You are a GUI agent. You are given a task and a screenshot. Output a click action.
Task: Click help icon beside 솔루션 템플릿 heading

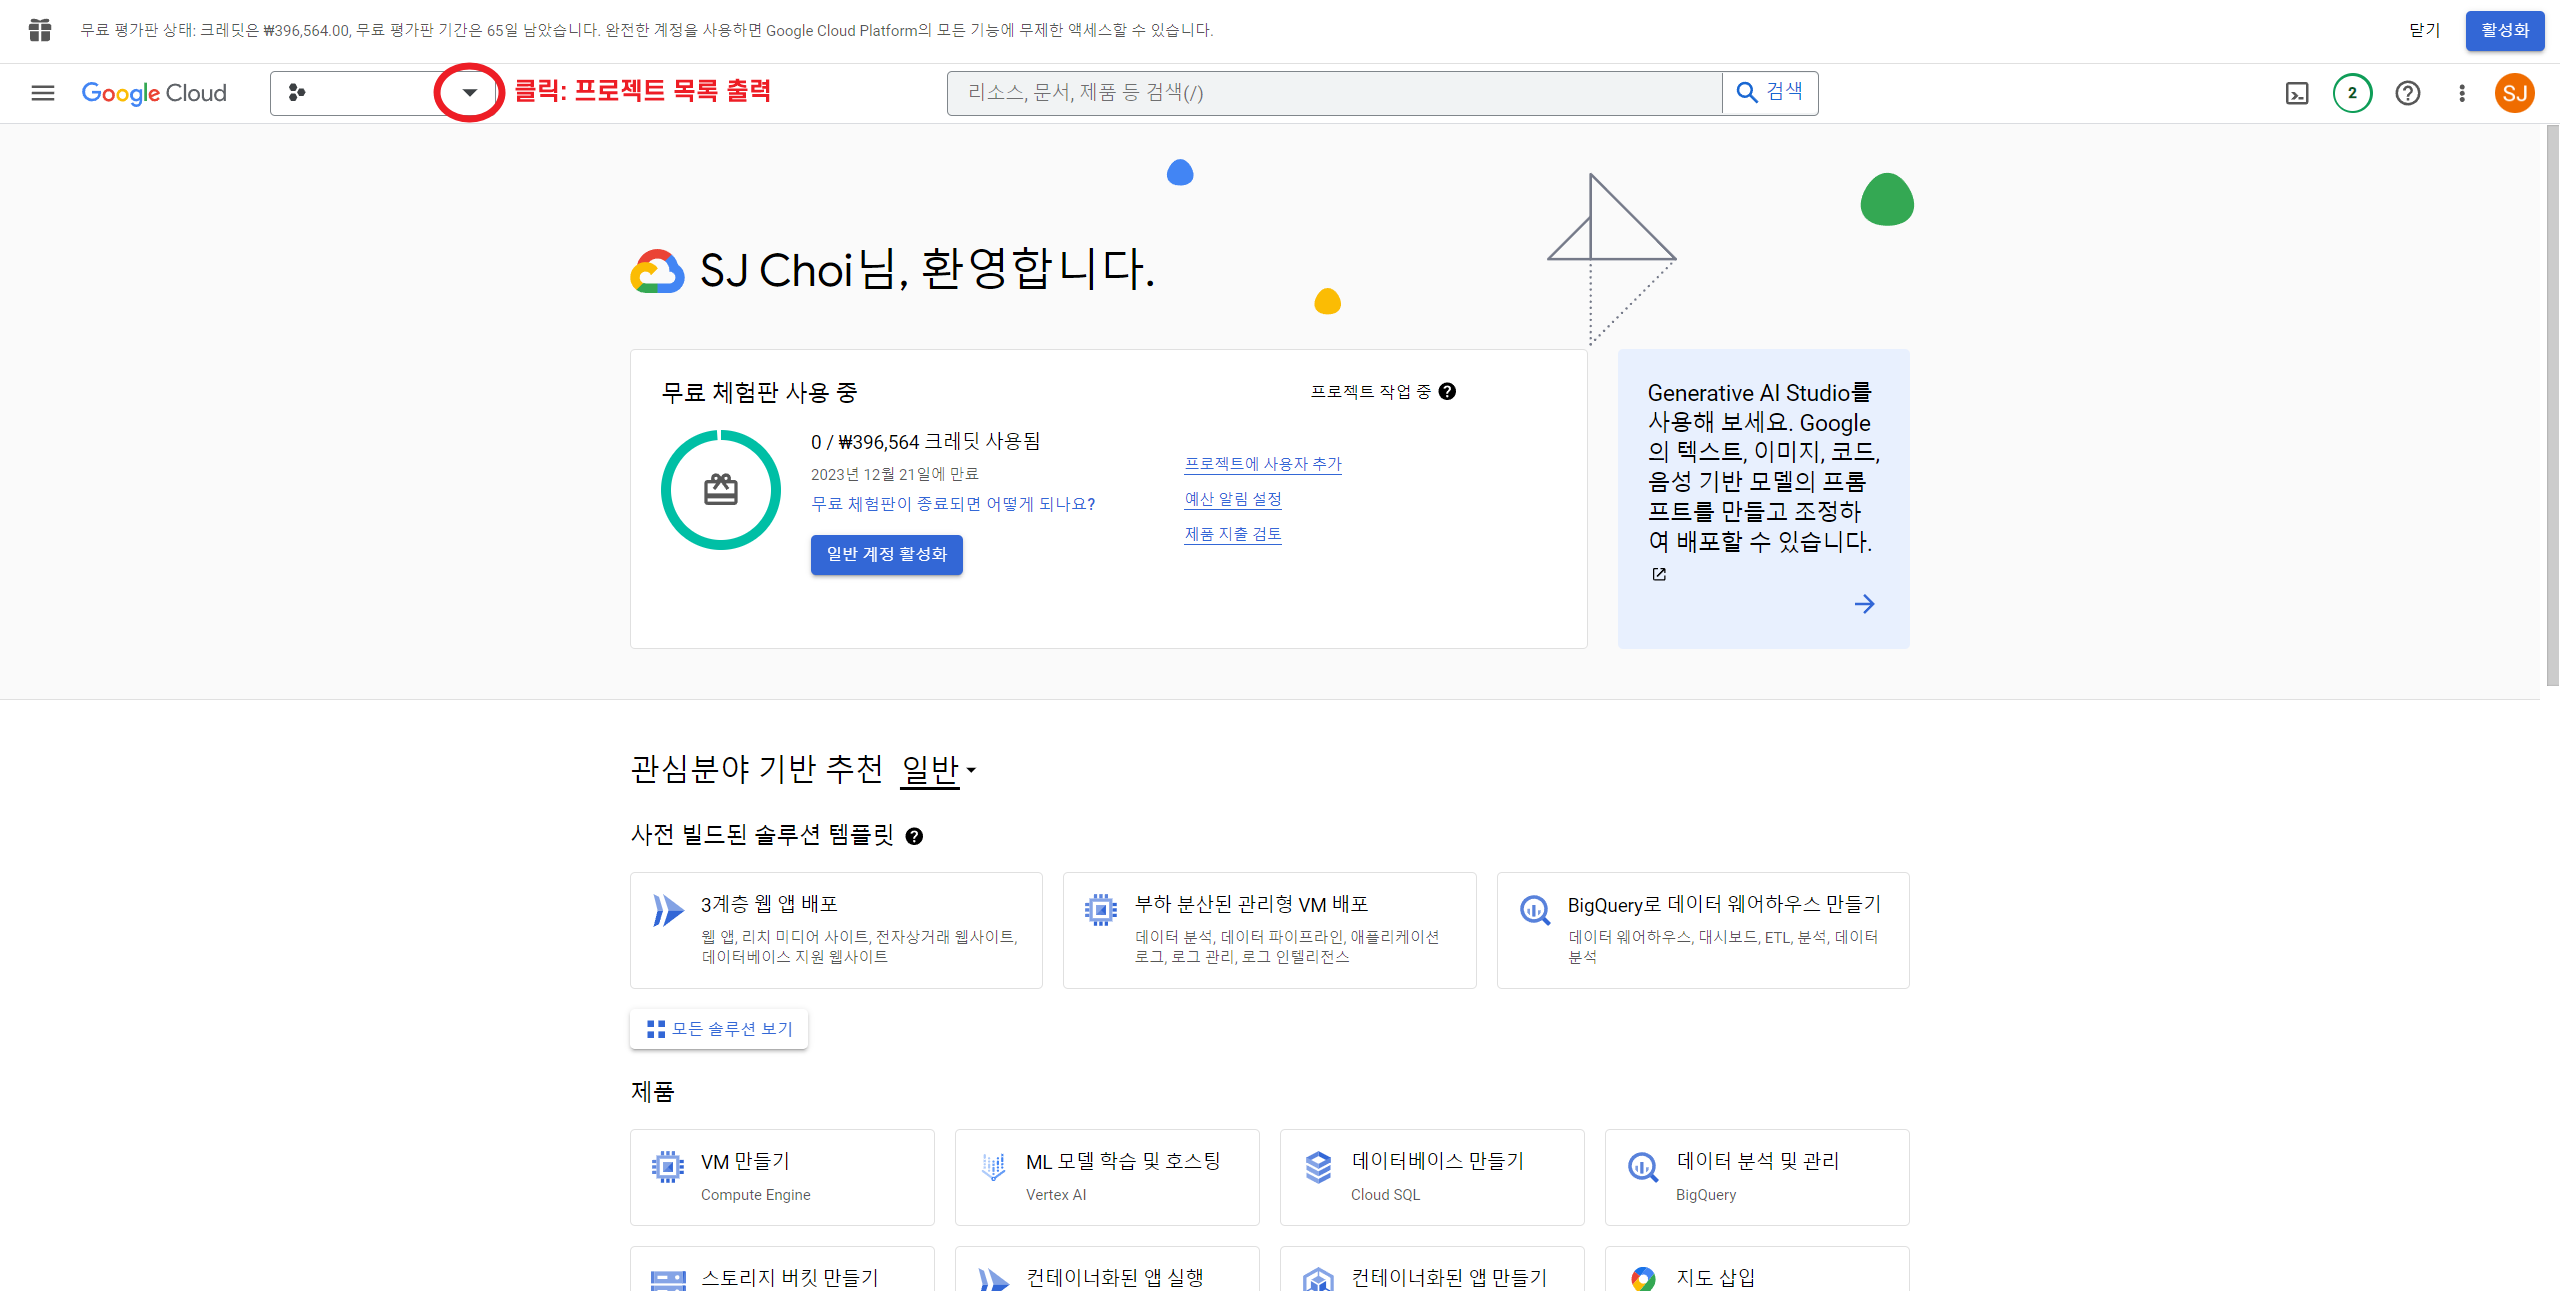coord(914,836)
